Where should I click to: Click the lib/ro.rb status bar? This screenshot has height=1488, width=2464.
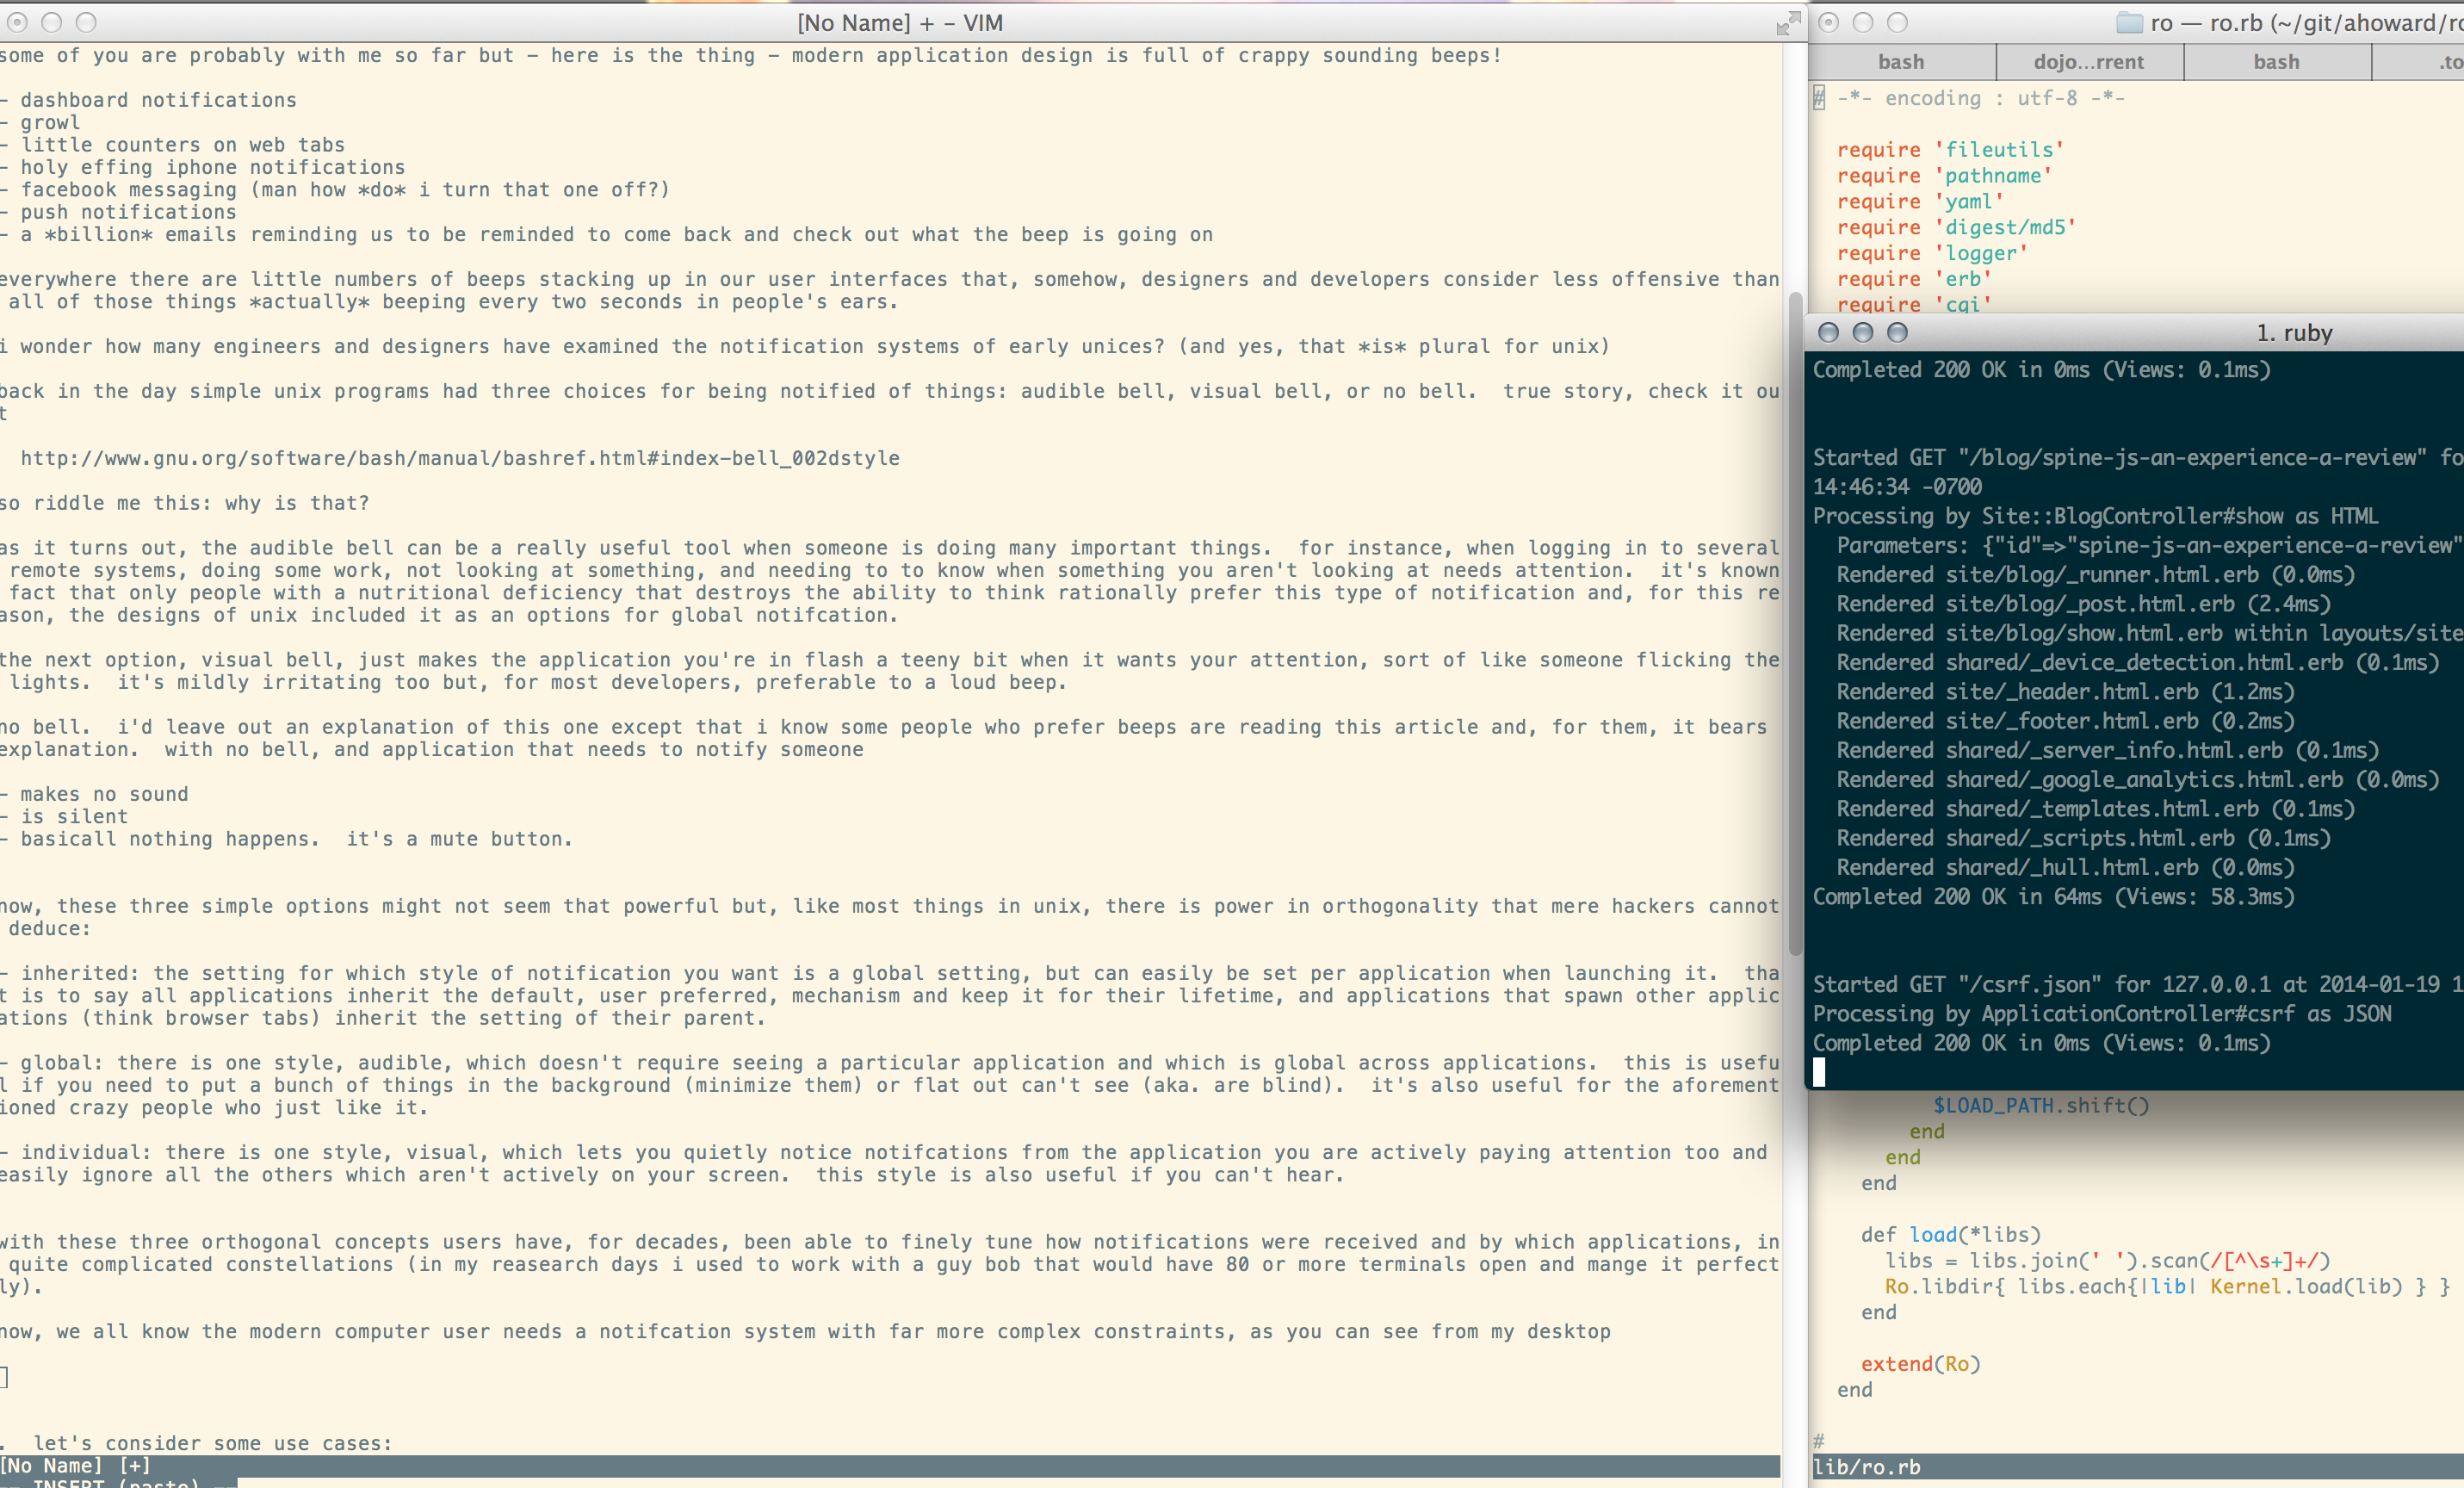[x=1866, y=1466]
